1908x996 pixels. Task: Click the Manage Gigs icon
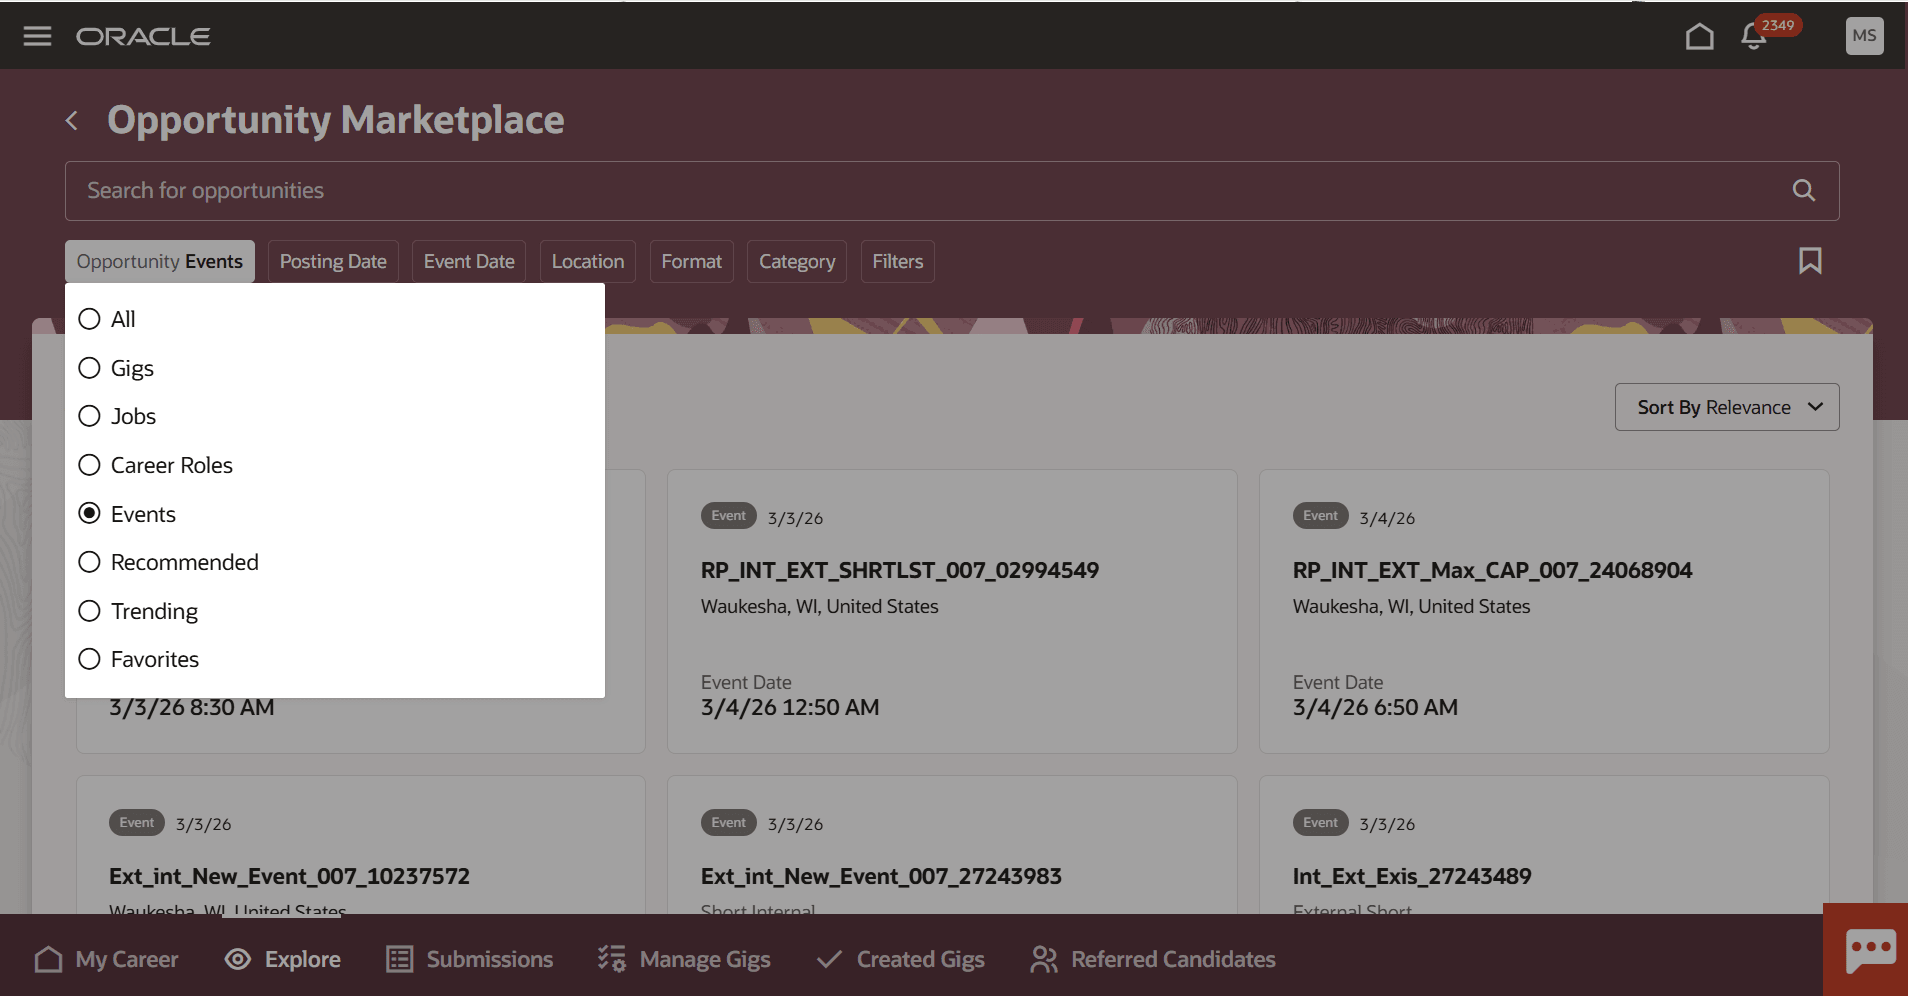[x=612, y=959]
